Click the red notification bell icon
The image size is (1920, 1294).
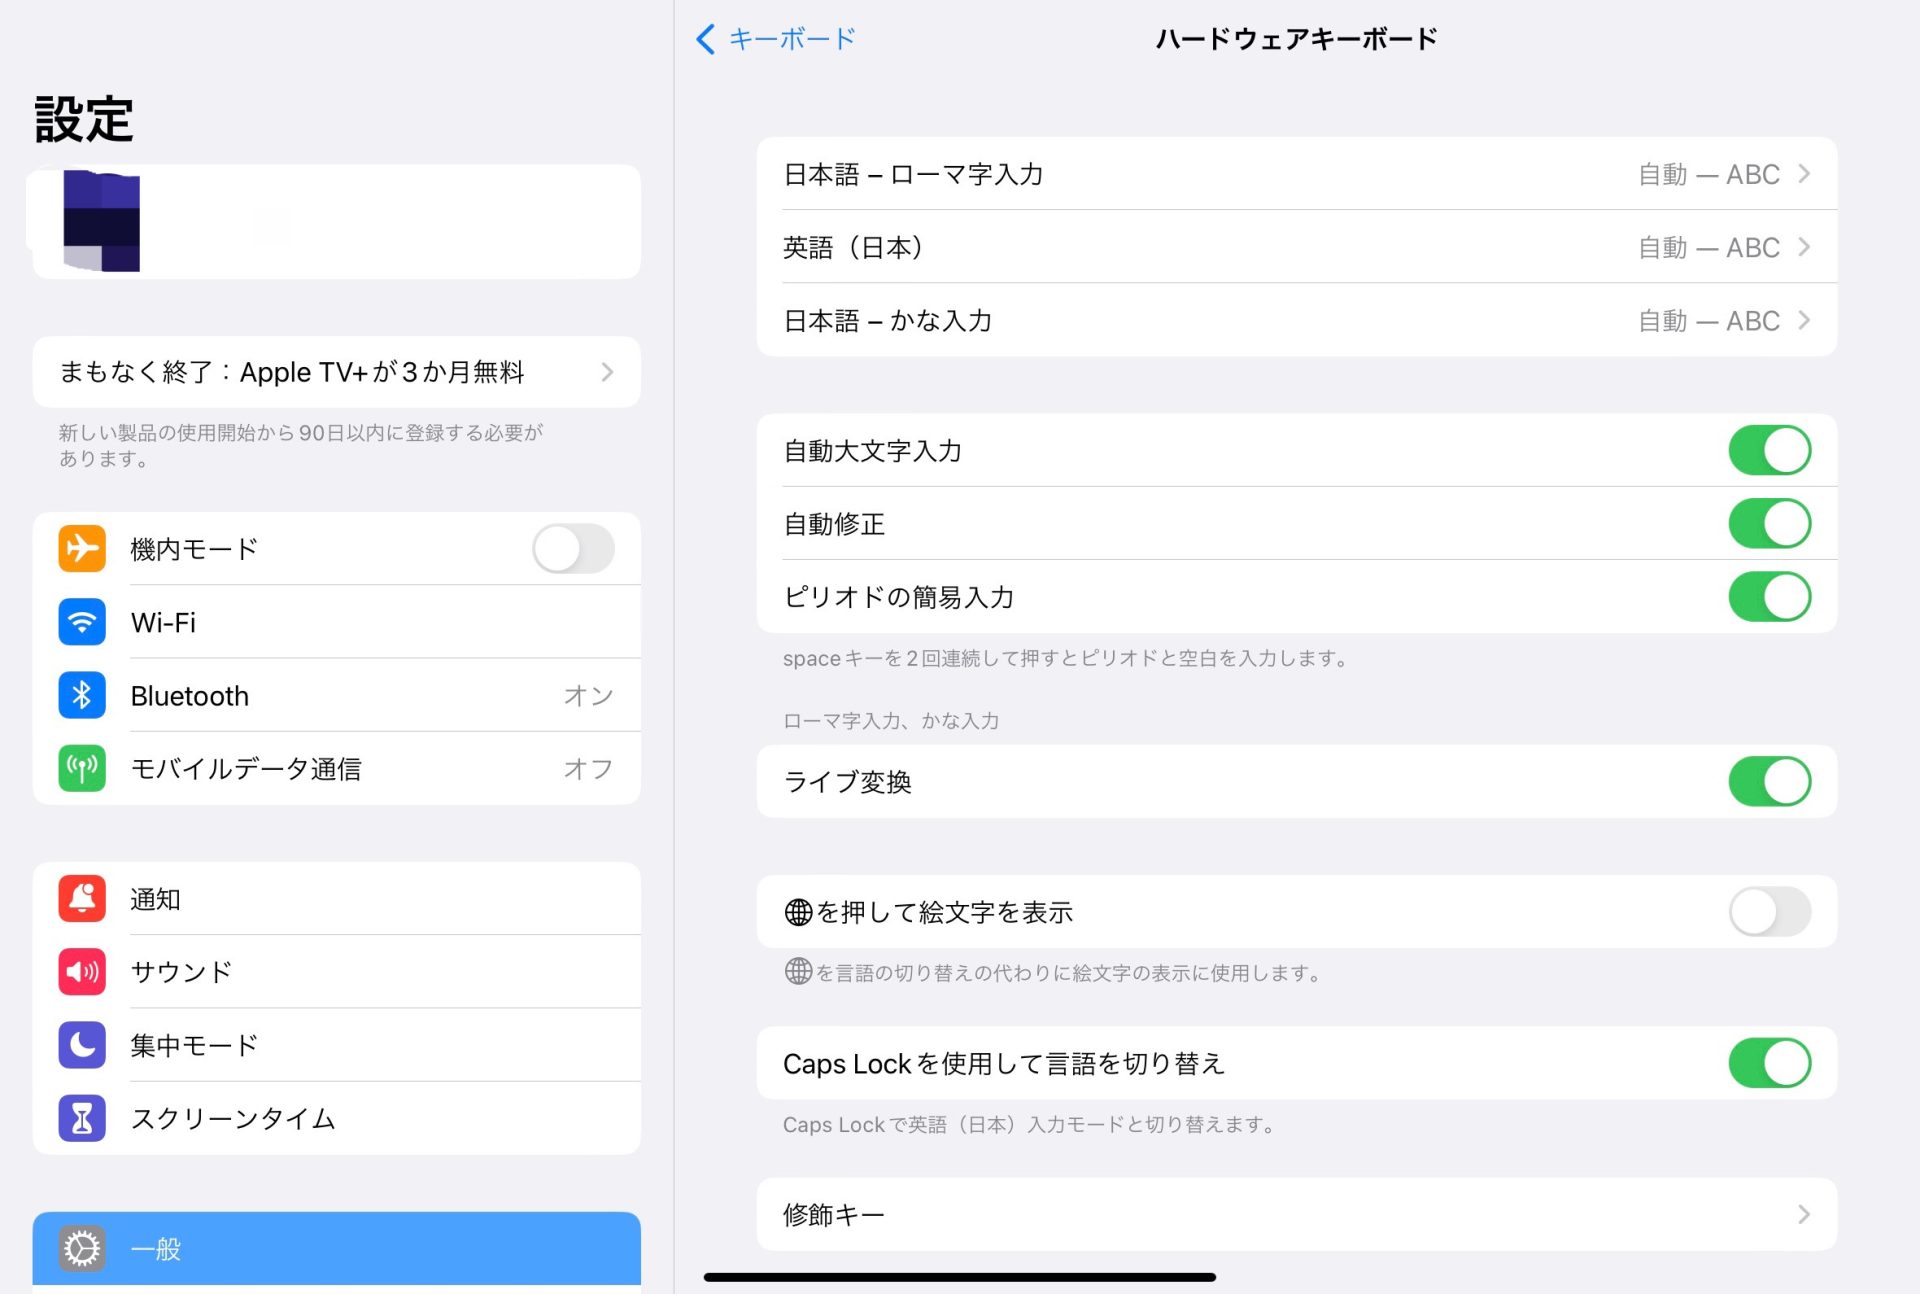tap(82, 898)
